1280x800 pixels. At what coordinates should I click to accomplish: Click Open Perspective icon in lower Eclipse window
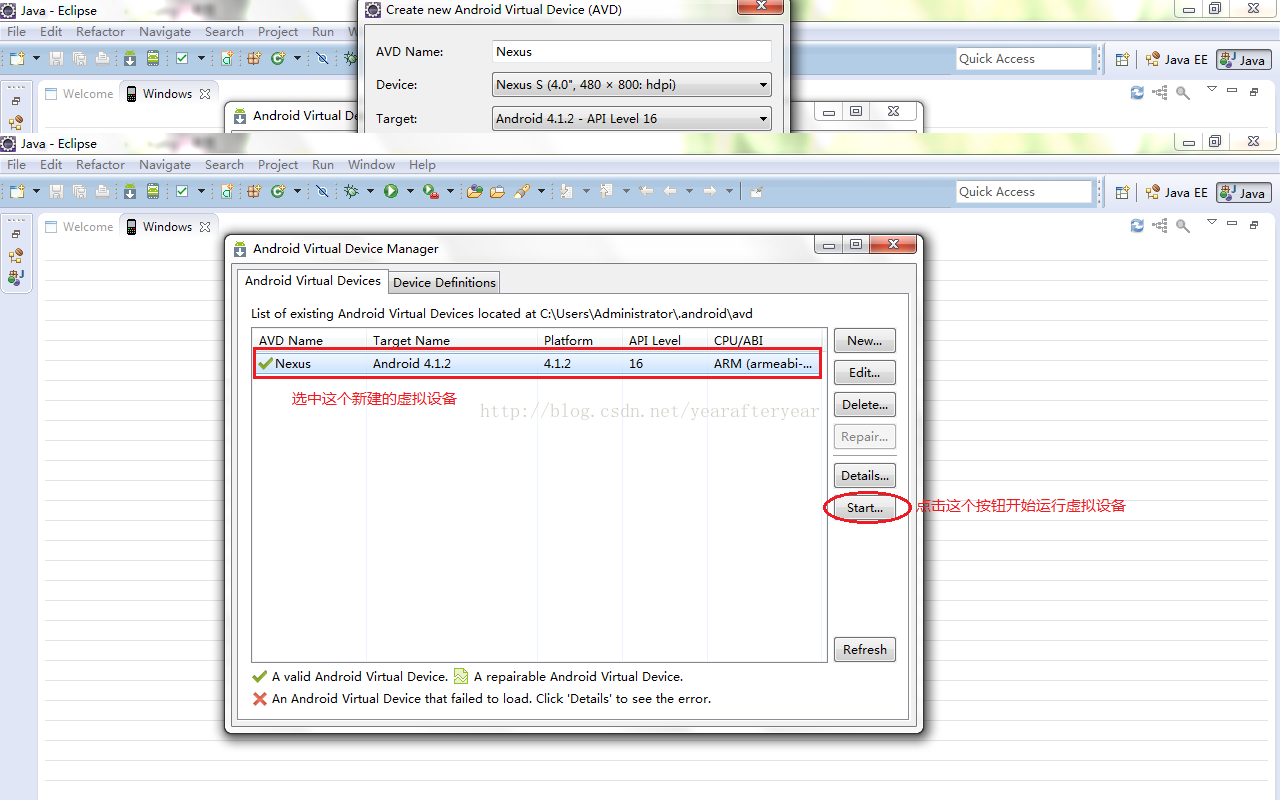pos(1122,192)
